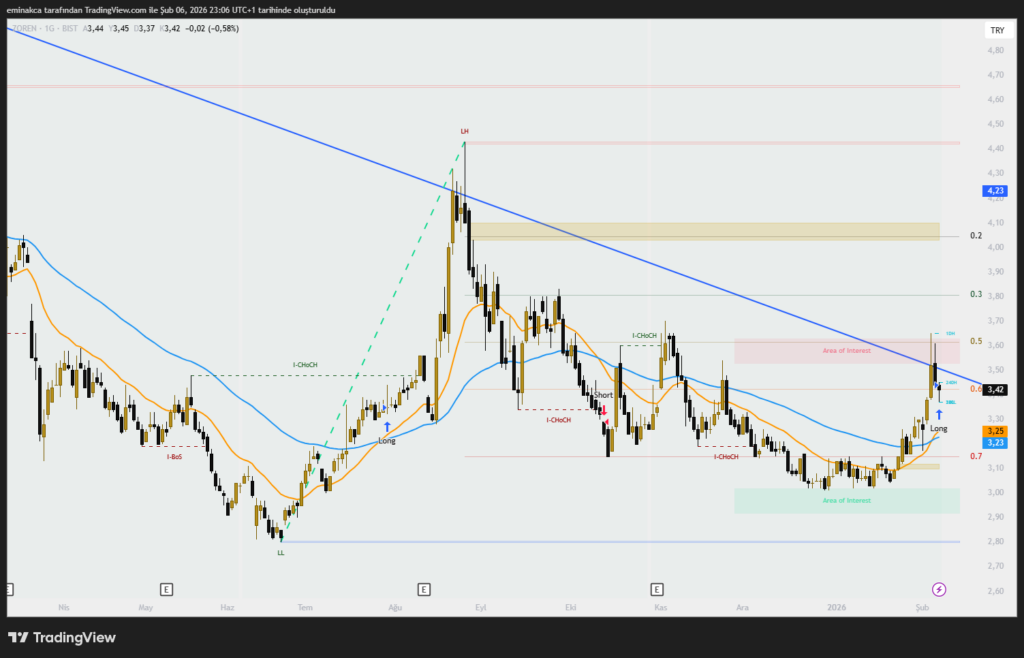The image size is (1024, 658).
Task: Click the earnings 'E' marker above Kas
Action: pos(657,589)
